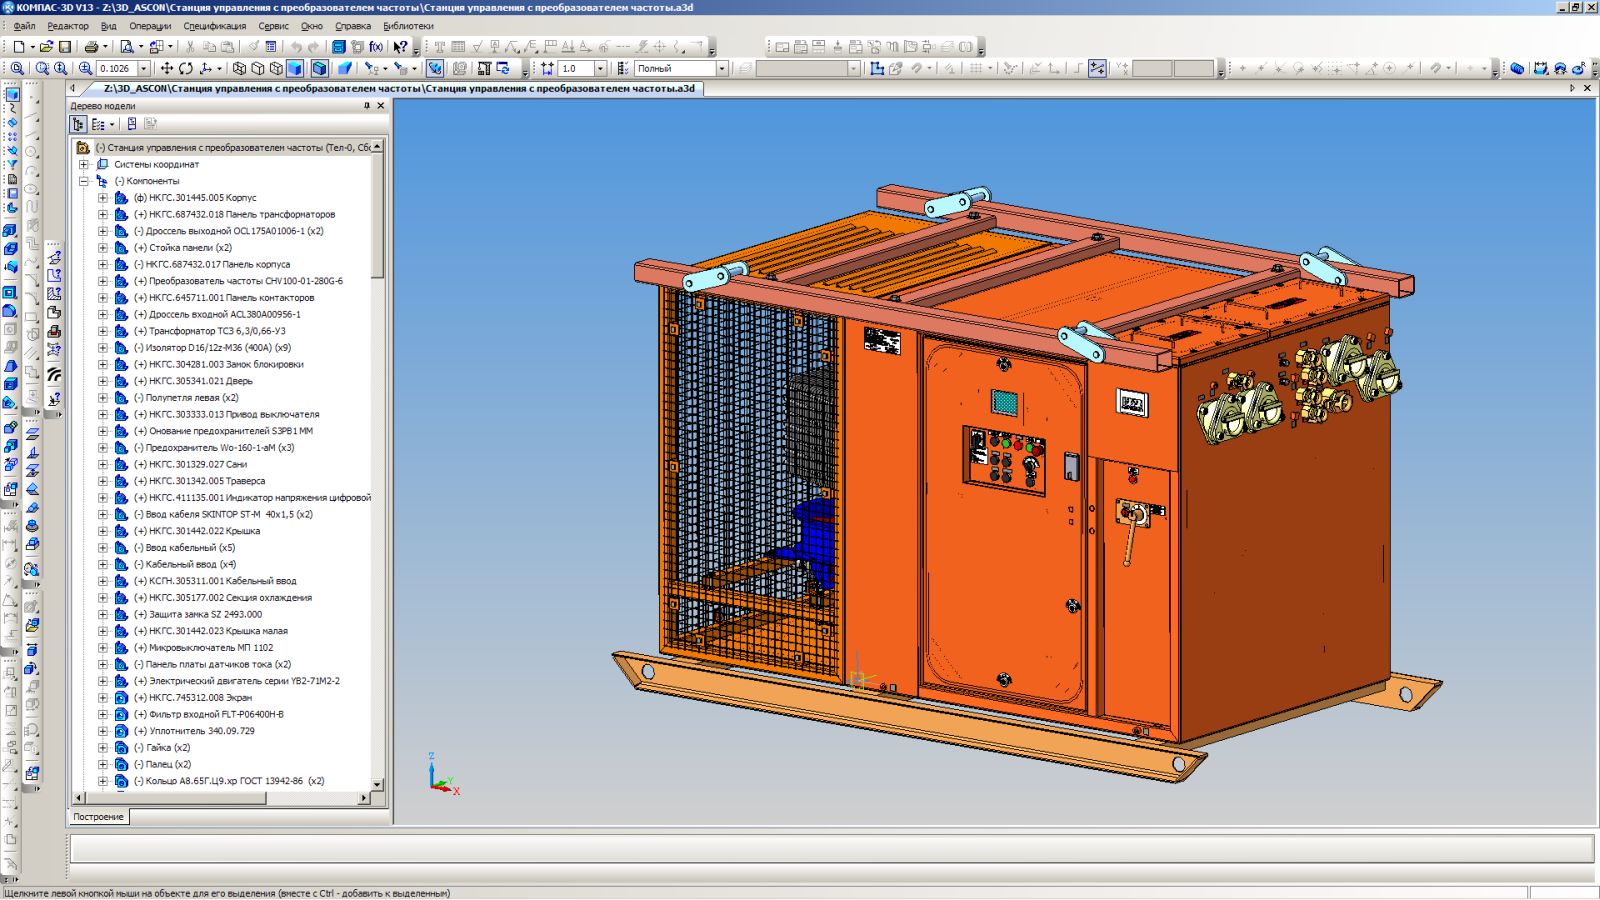This screenshot has width=1600, height=900.
Task: Select the Rotate view tool
Action: pos(186,69)
